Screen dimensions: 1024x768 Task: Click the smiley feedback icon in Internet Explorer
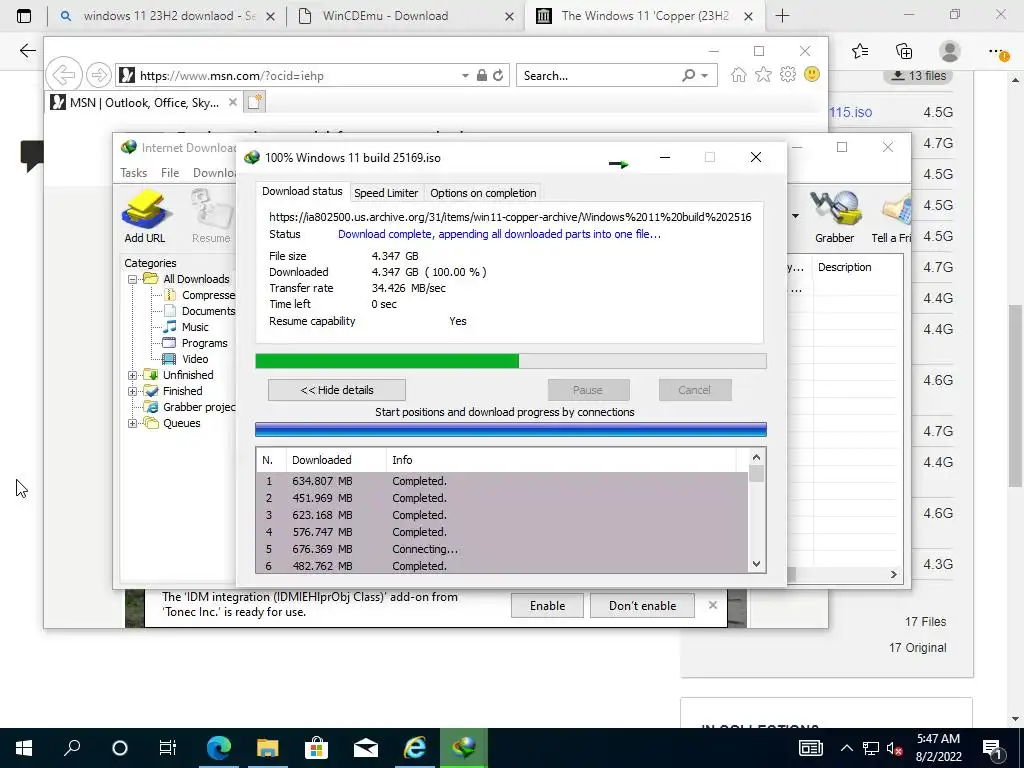tap(812, 74)
